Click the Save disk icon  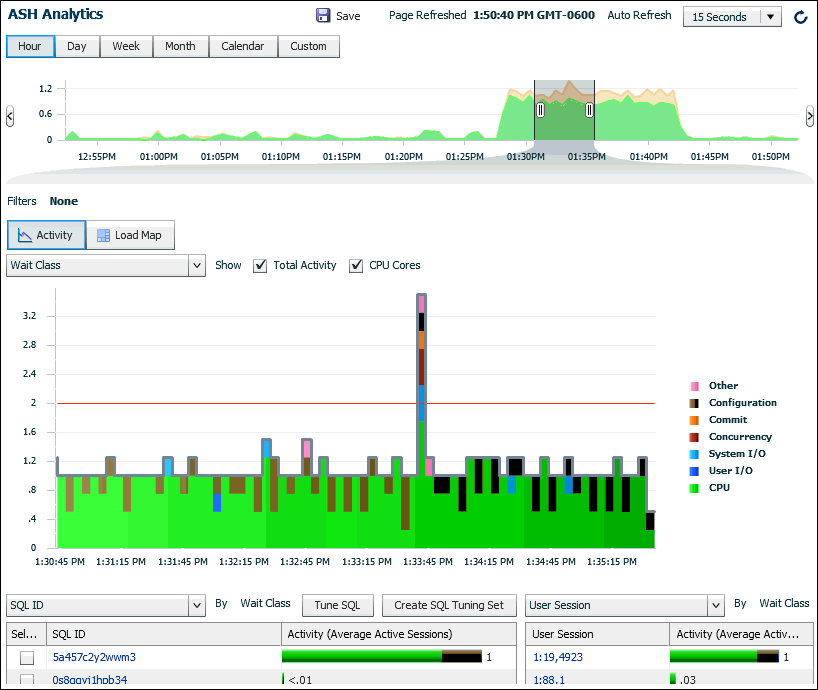(323, 16)
